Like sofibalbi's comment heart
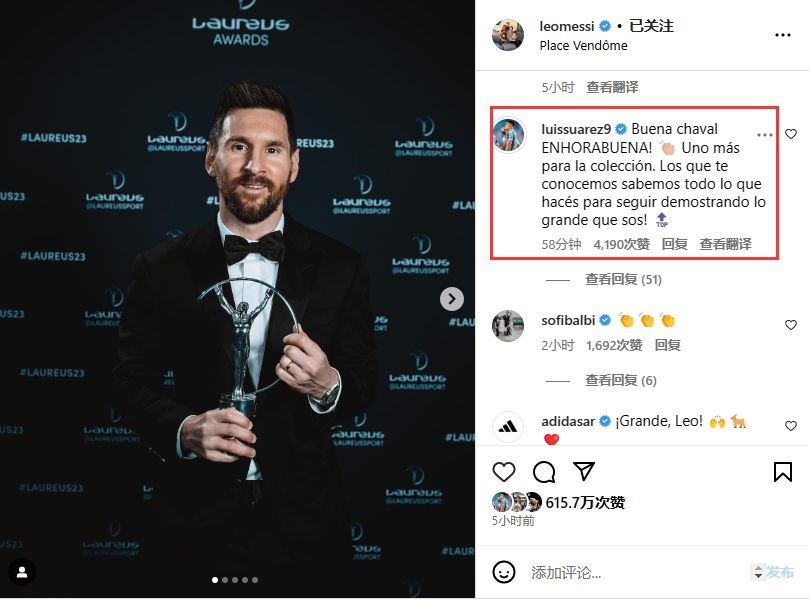This screenshot has width=809, height=600. [x=790, y=325]
